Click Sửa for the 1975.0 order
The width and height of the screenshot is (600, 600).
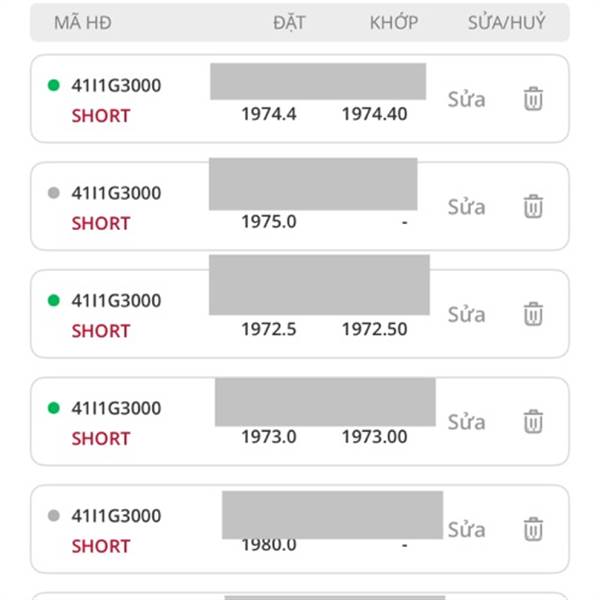(466, 207)
